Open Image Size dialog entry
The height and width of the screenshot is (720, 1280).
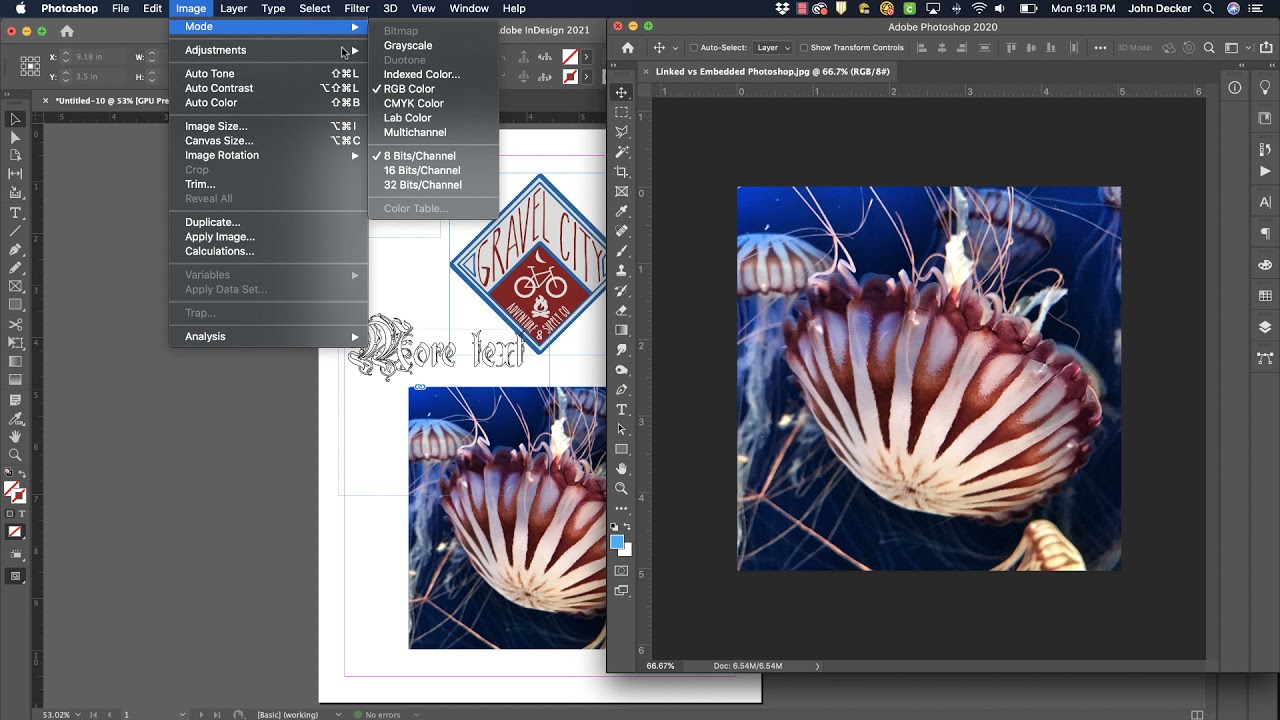pyautogui.click(x=216, y=126)
